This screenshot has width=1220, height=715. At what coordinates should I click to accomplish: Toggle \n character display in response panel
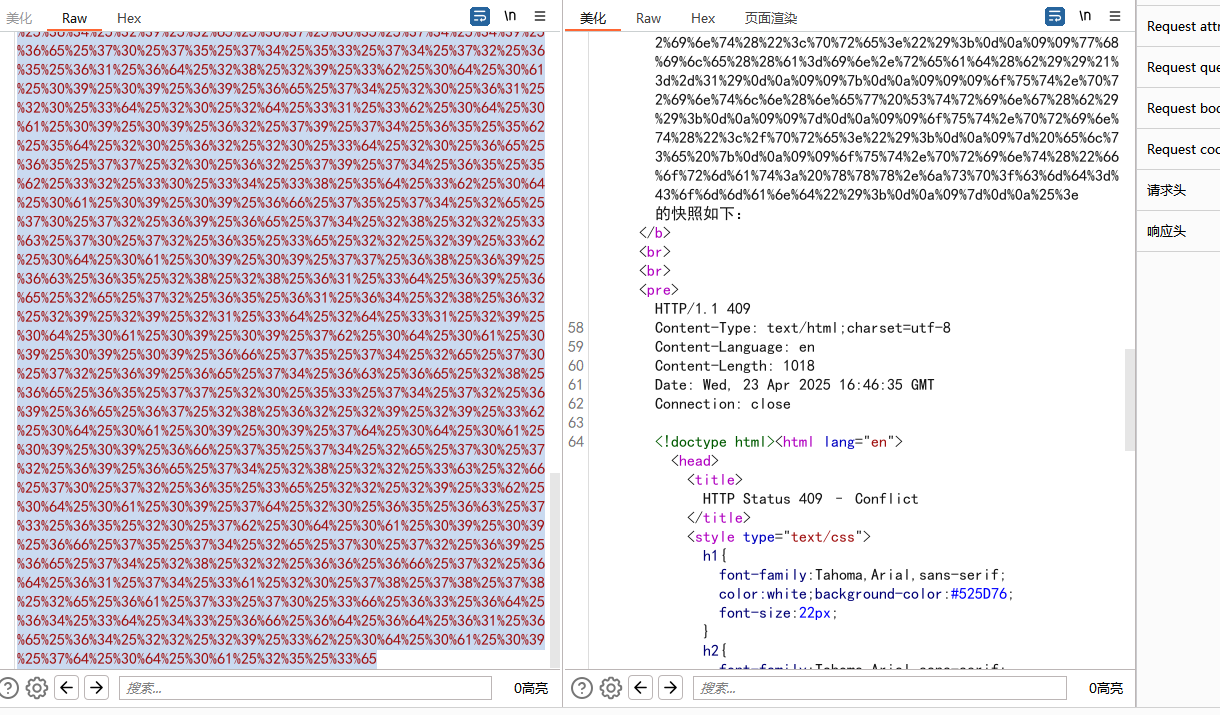point(1085,16)
